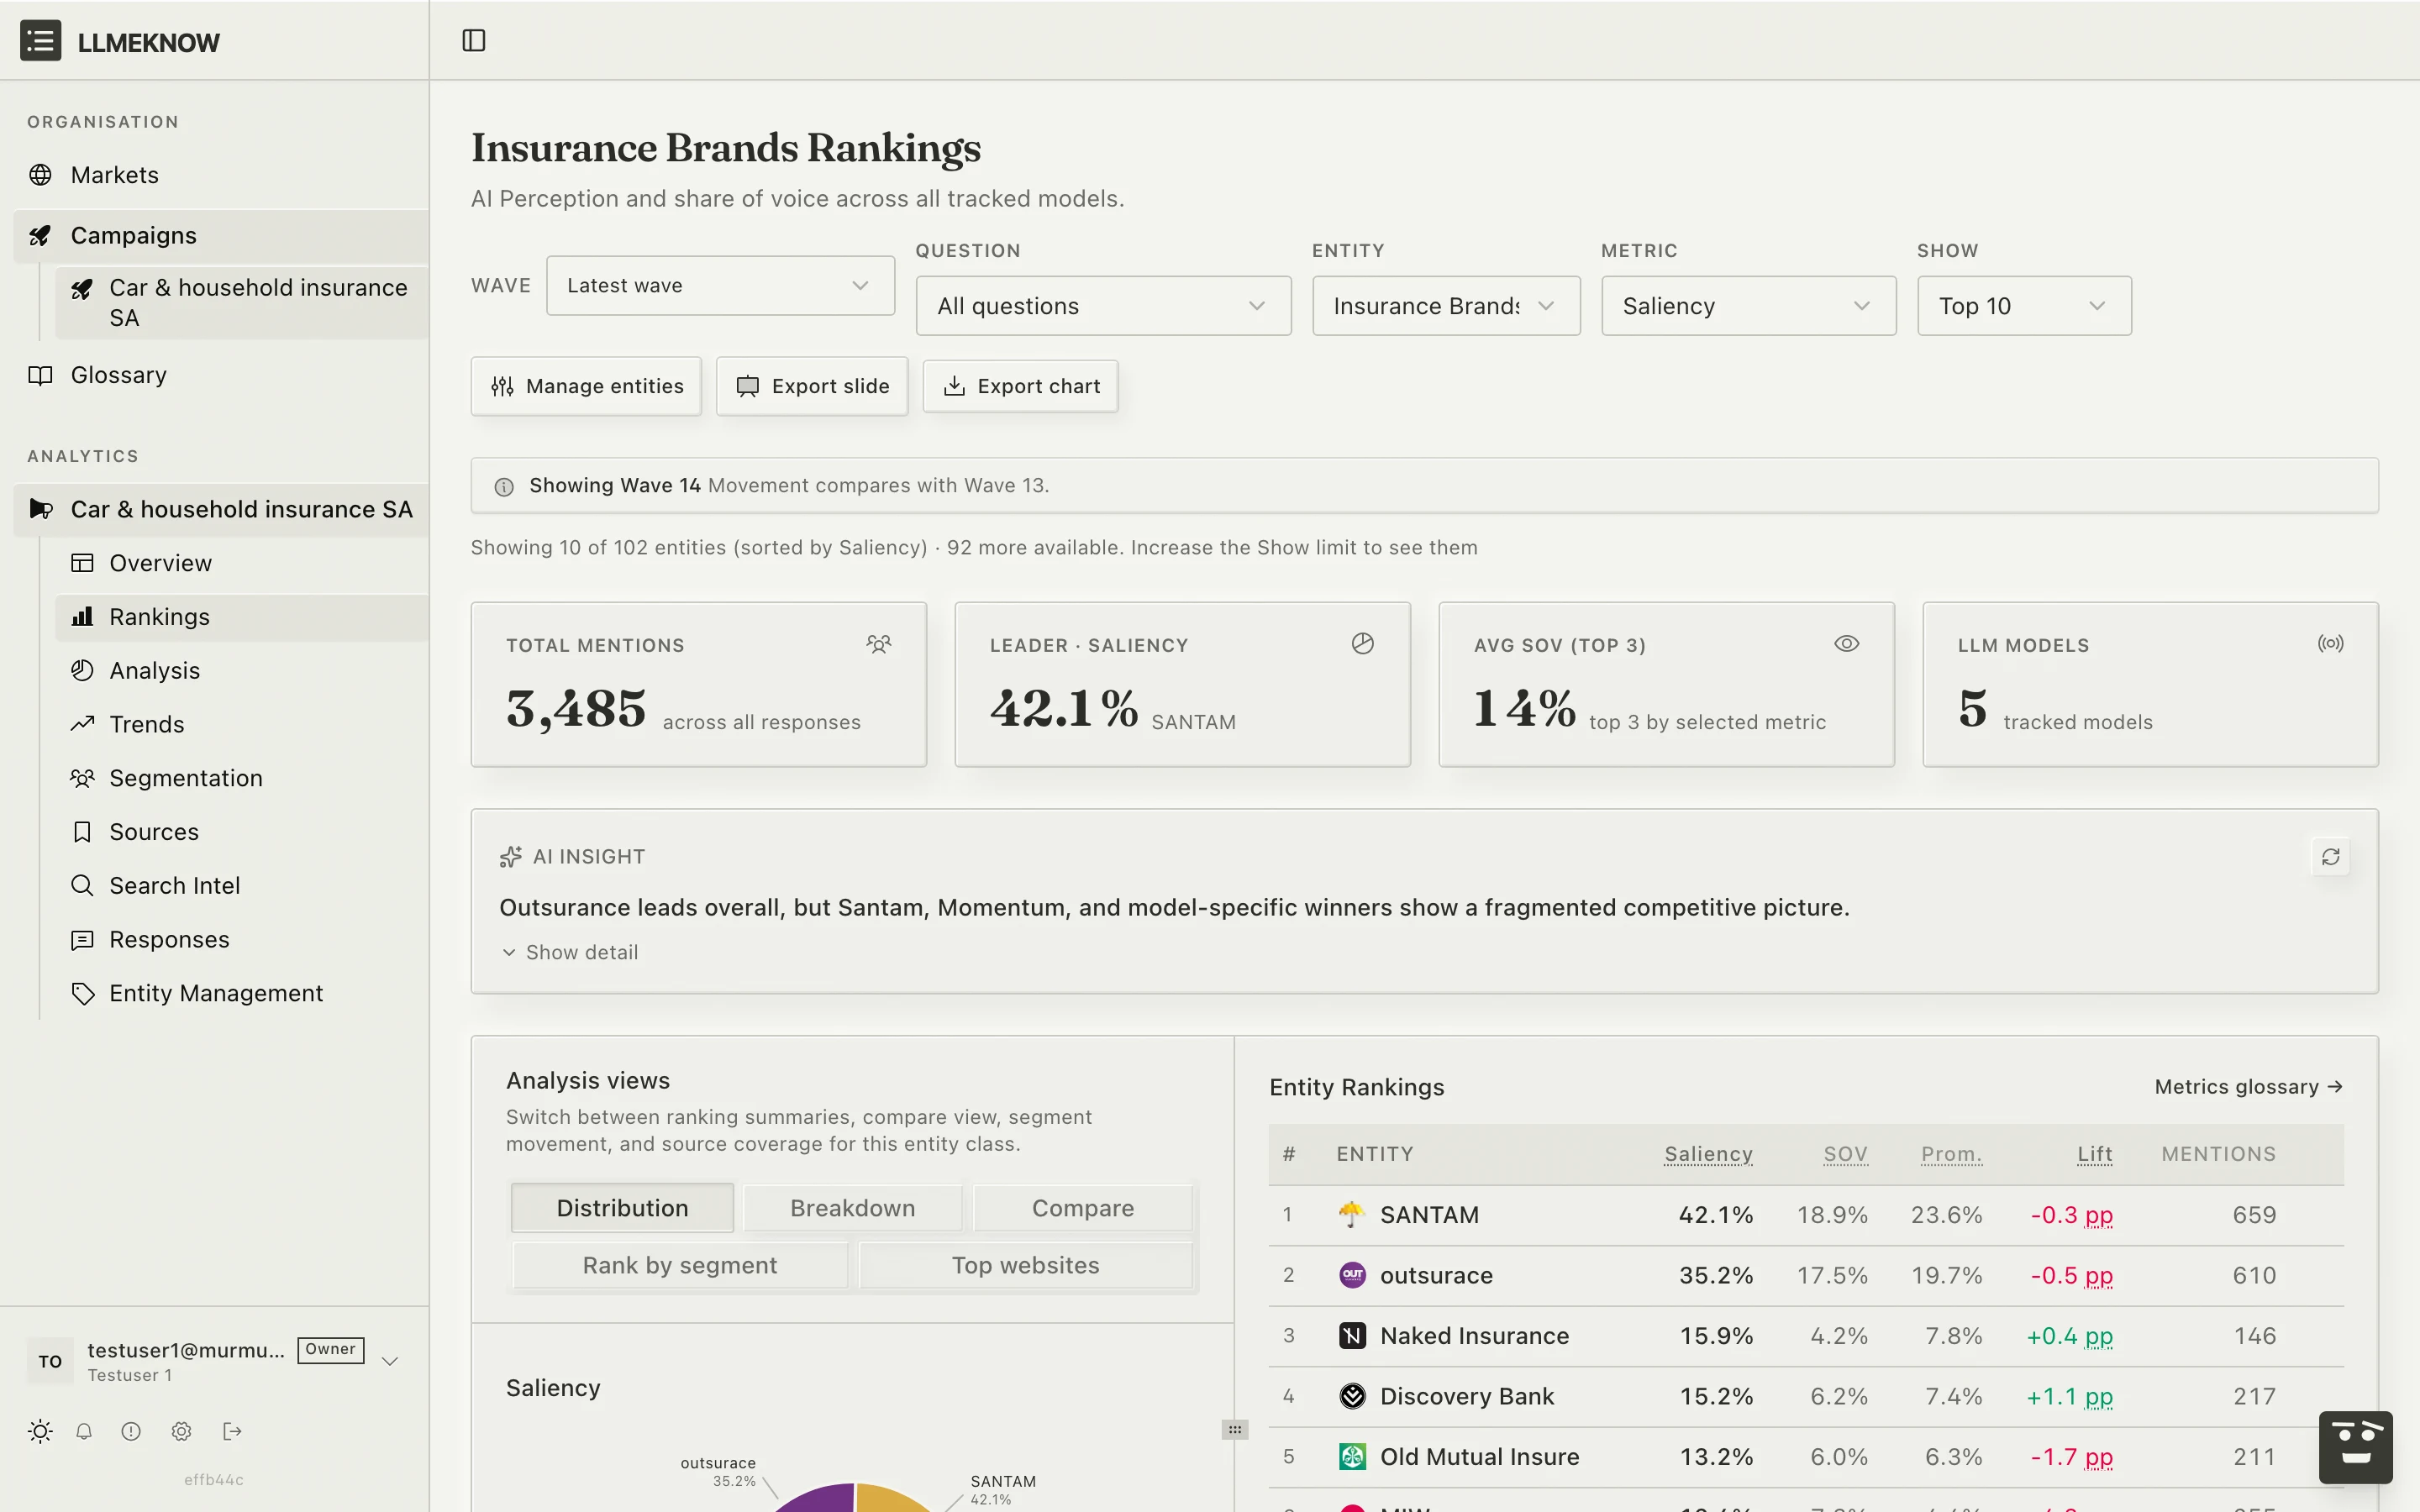Click Manage entities button
Image resolution: width=2420 pixels, height=1512 pixels.
pyautogui.click(x=586, y=386)
